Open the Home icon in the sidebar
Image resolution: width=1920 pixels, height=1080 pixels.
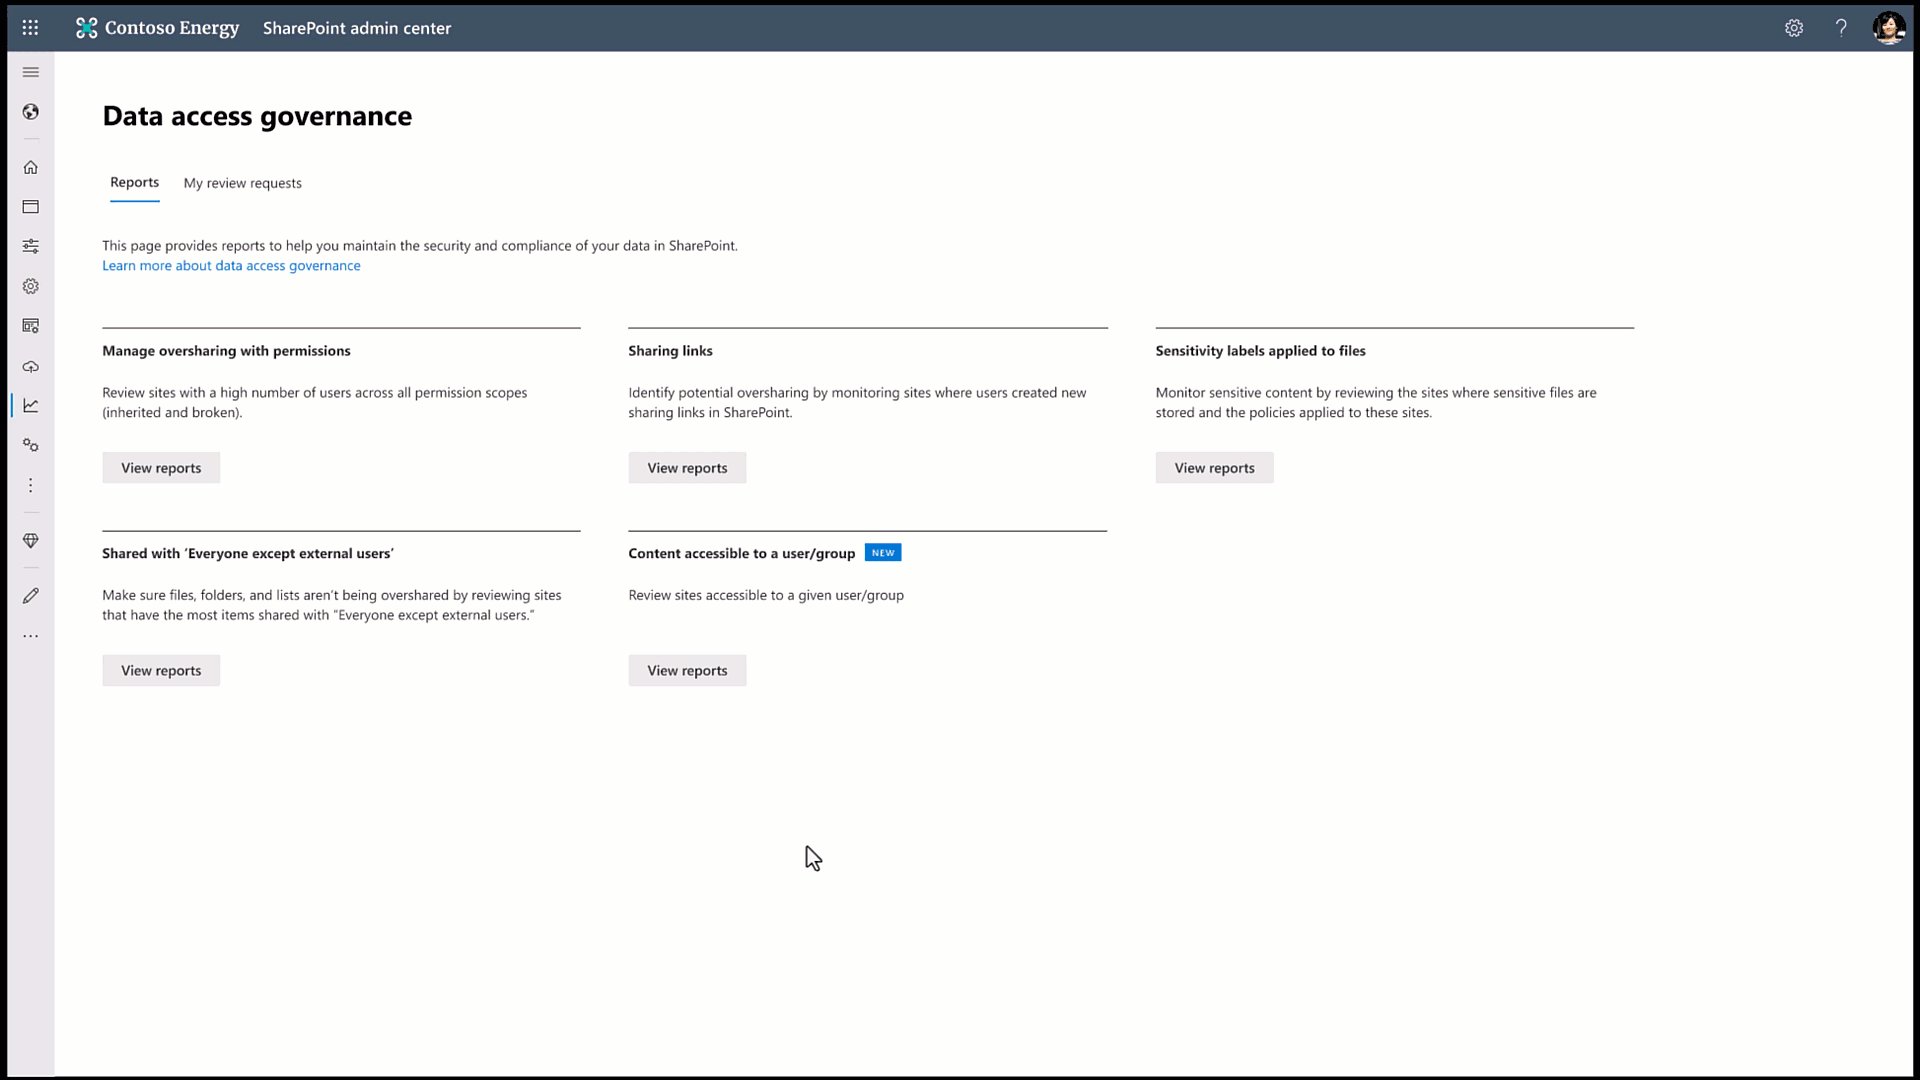tap(31, 167)
